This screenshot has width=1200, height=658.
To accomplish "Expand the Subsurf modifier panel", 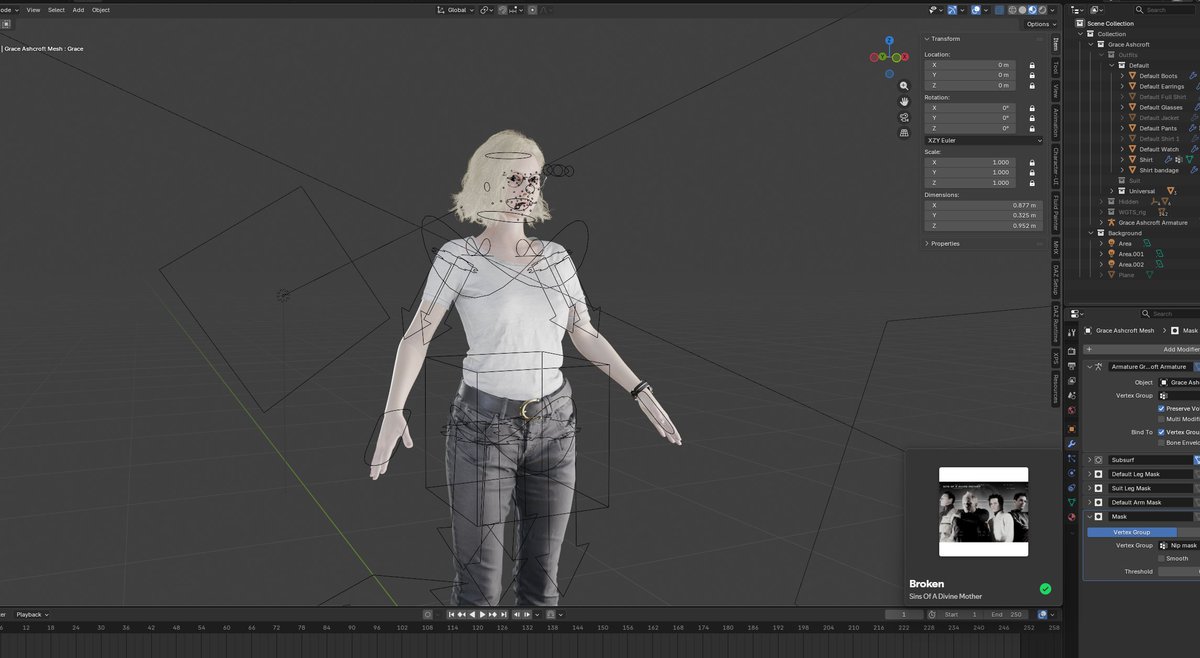I will (x=1089, y=460).
